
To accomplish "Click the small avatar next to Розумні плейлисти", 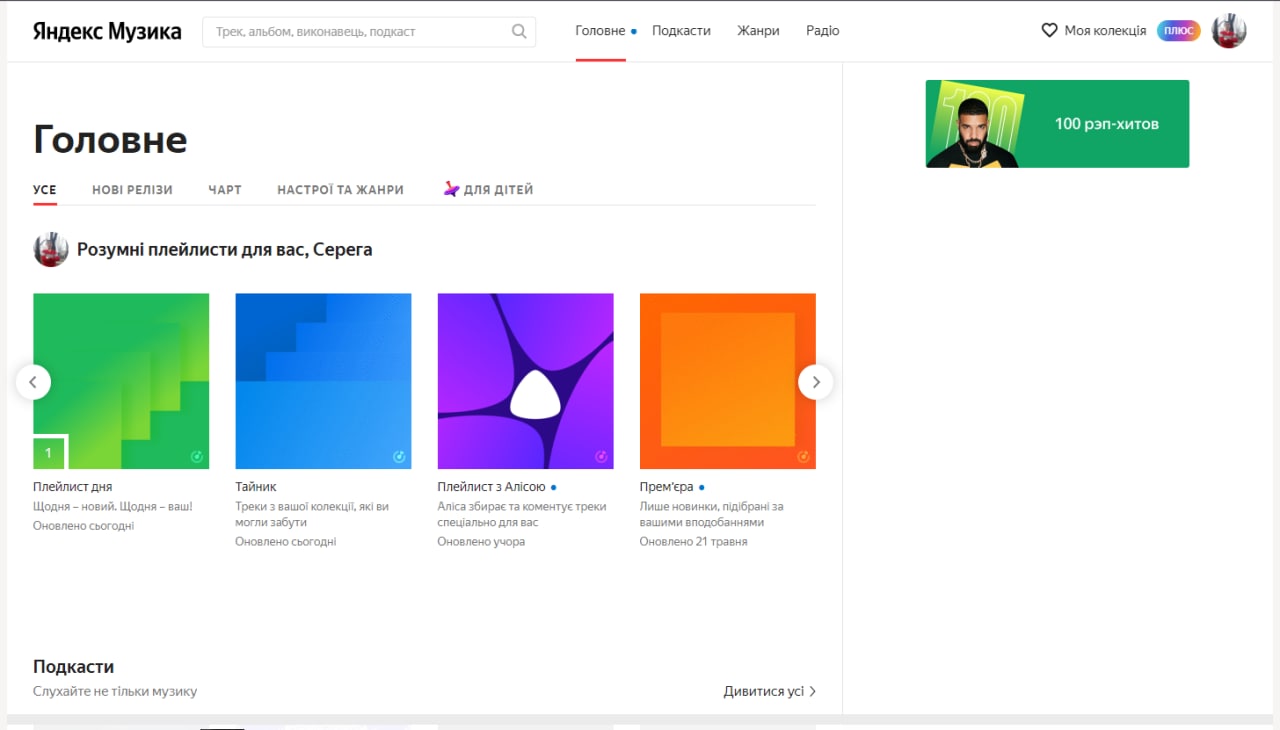I will [x=51, y=250].
